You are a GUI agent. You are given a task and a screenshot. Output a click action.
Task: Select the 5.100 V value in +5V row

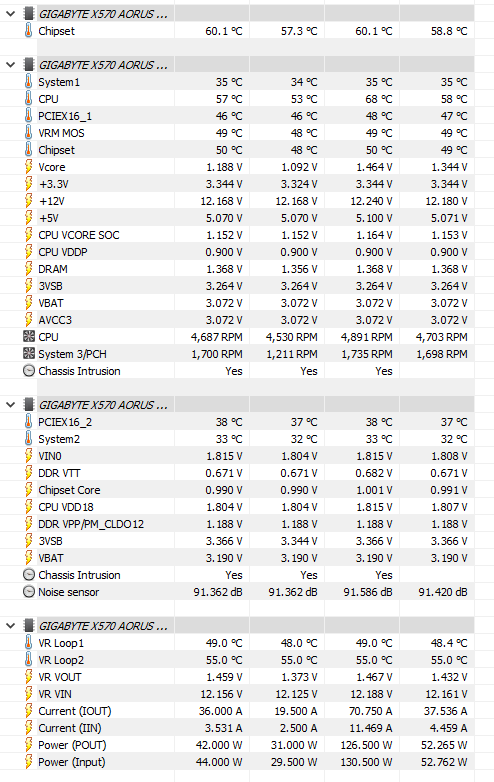pyautogui.click(x=374, y=218)
